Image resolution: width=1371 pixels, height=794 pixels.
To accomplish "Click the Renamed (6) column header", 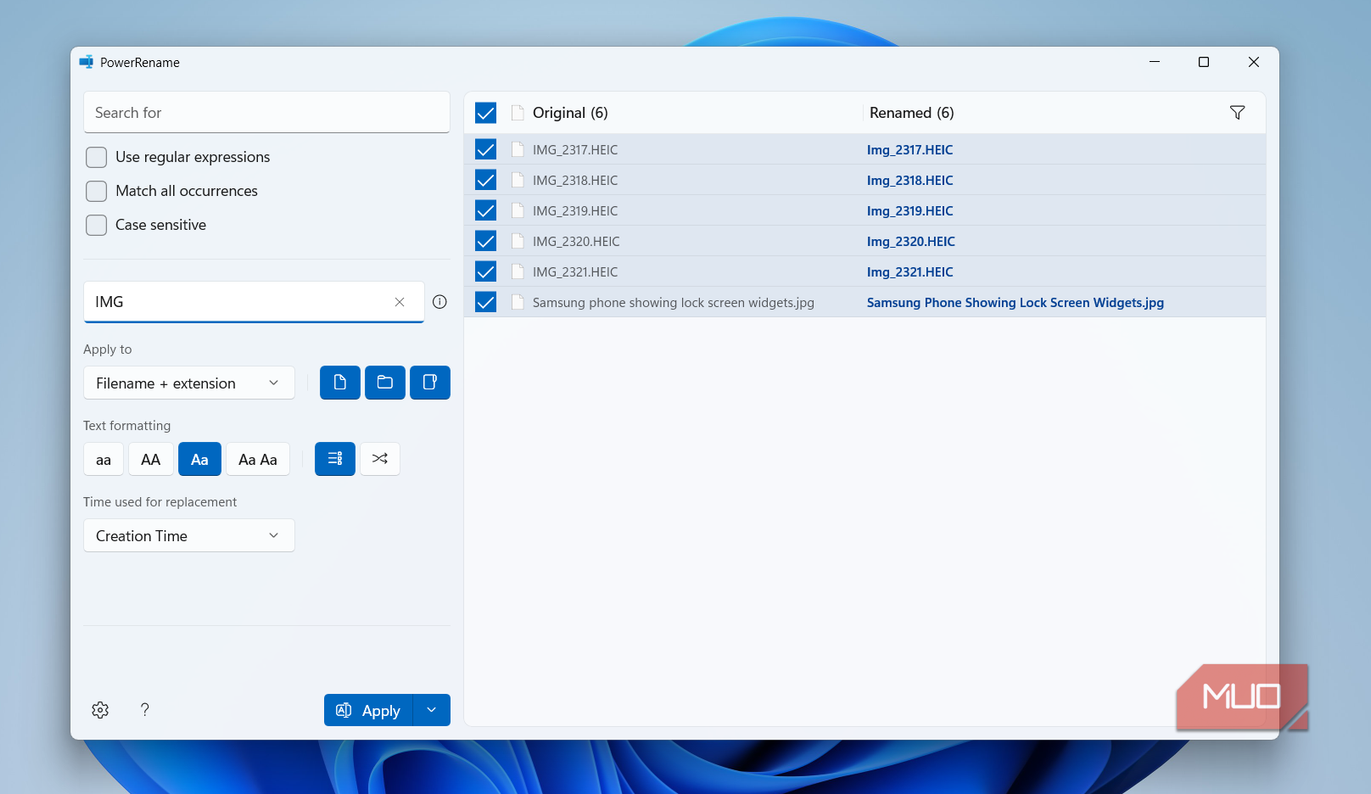I will (x=912, y=113).
